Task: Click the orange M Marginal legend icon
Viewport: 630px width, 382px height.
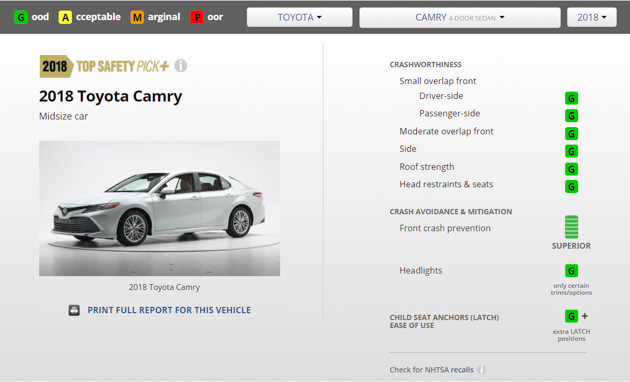Action: [x=137, y=17]
